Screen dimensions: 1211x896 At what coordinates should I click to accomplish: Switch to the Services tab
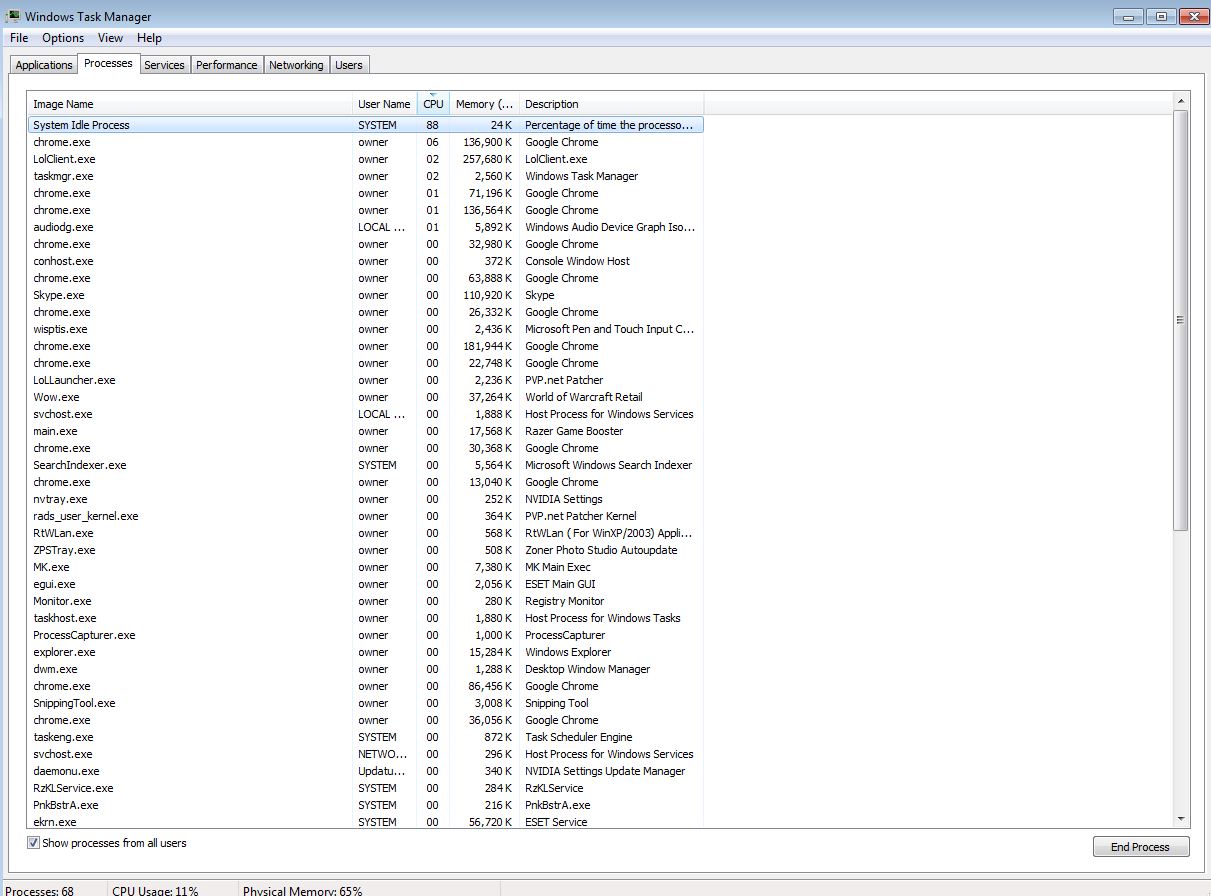(x=164, y=65)
